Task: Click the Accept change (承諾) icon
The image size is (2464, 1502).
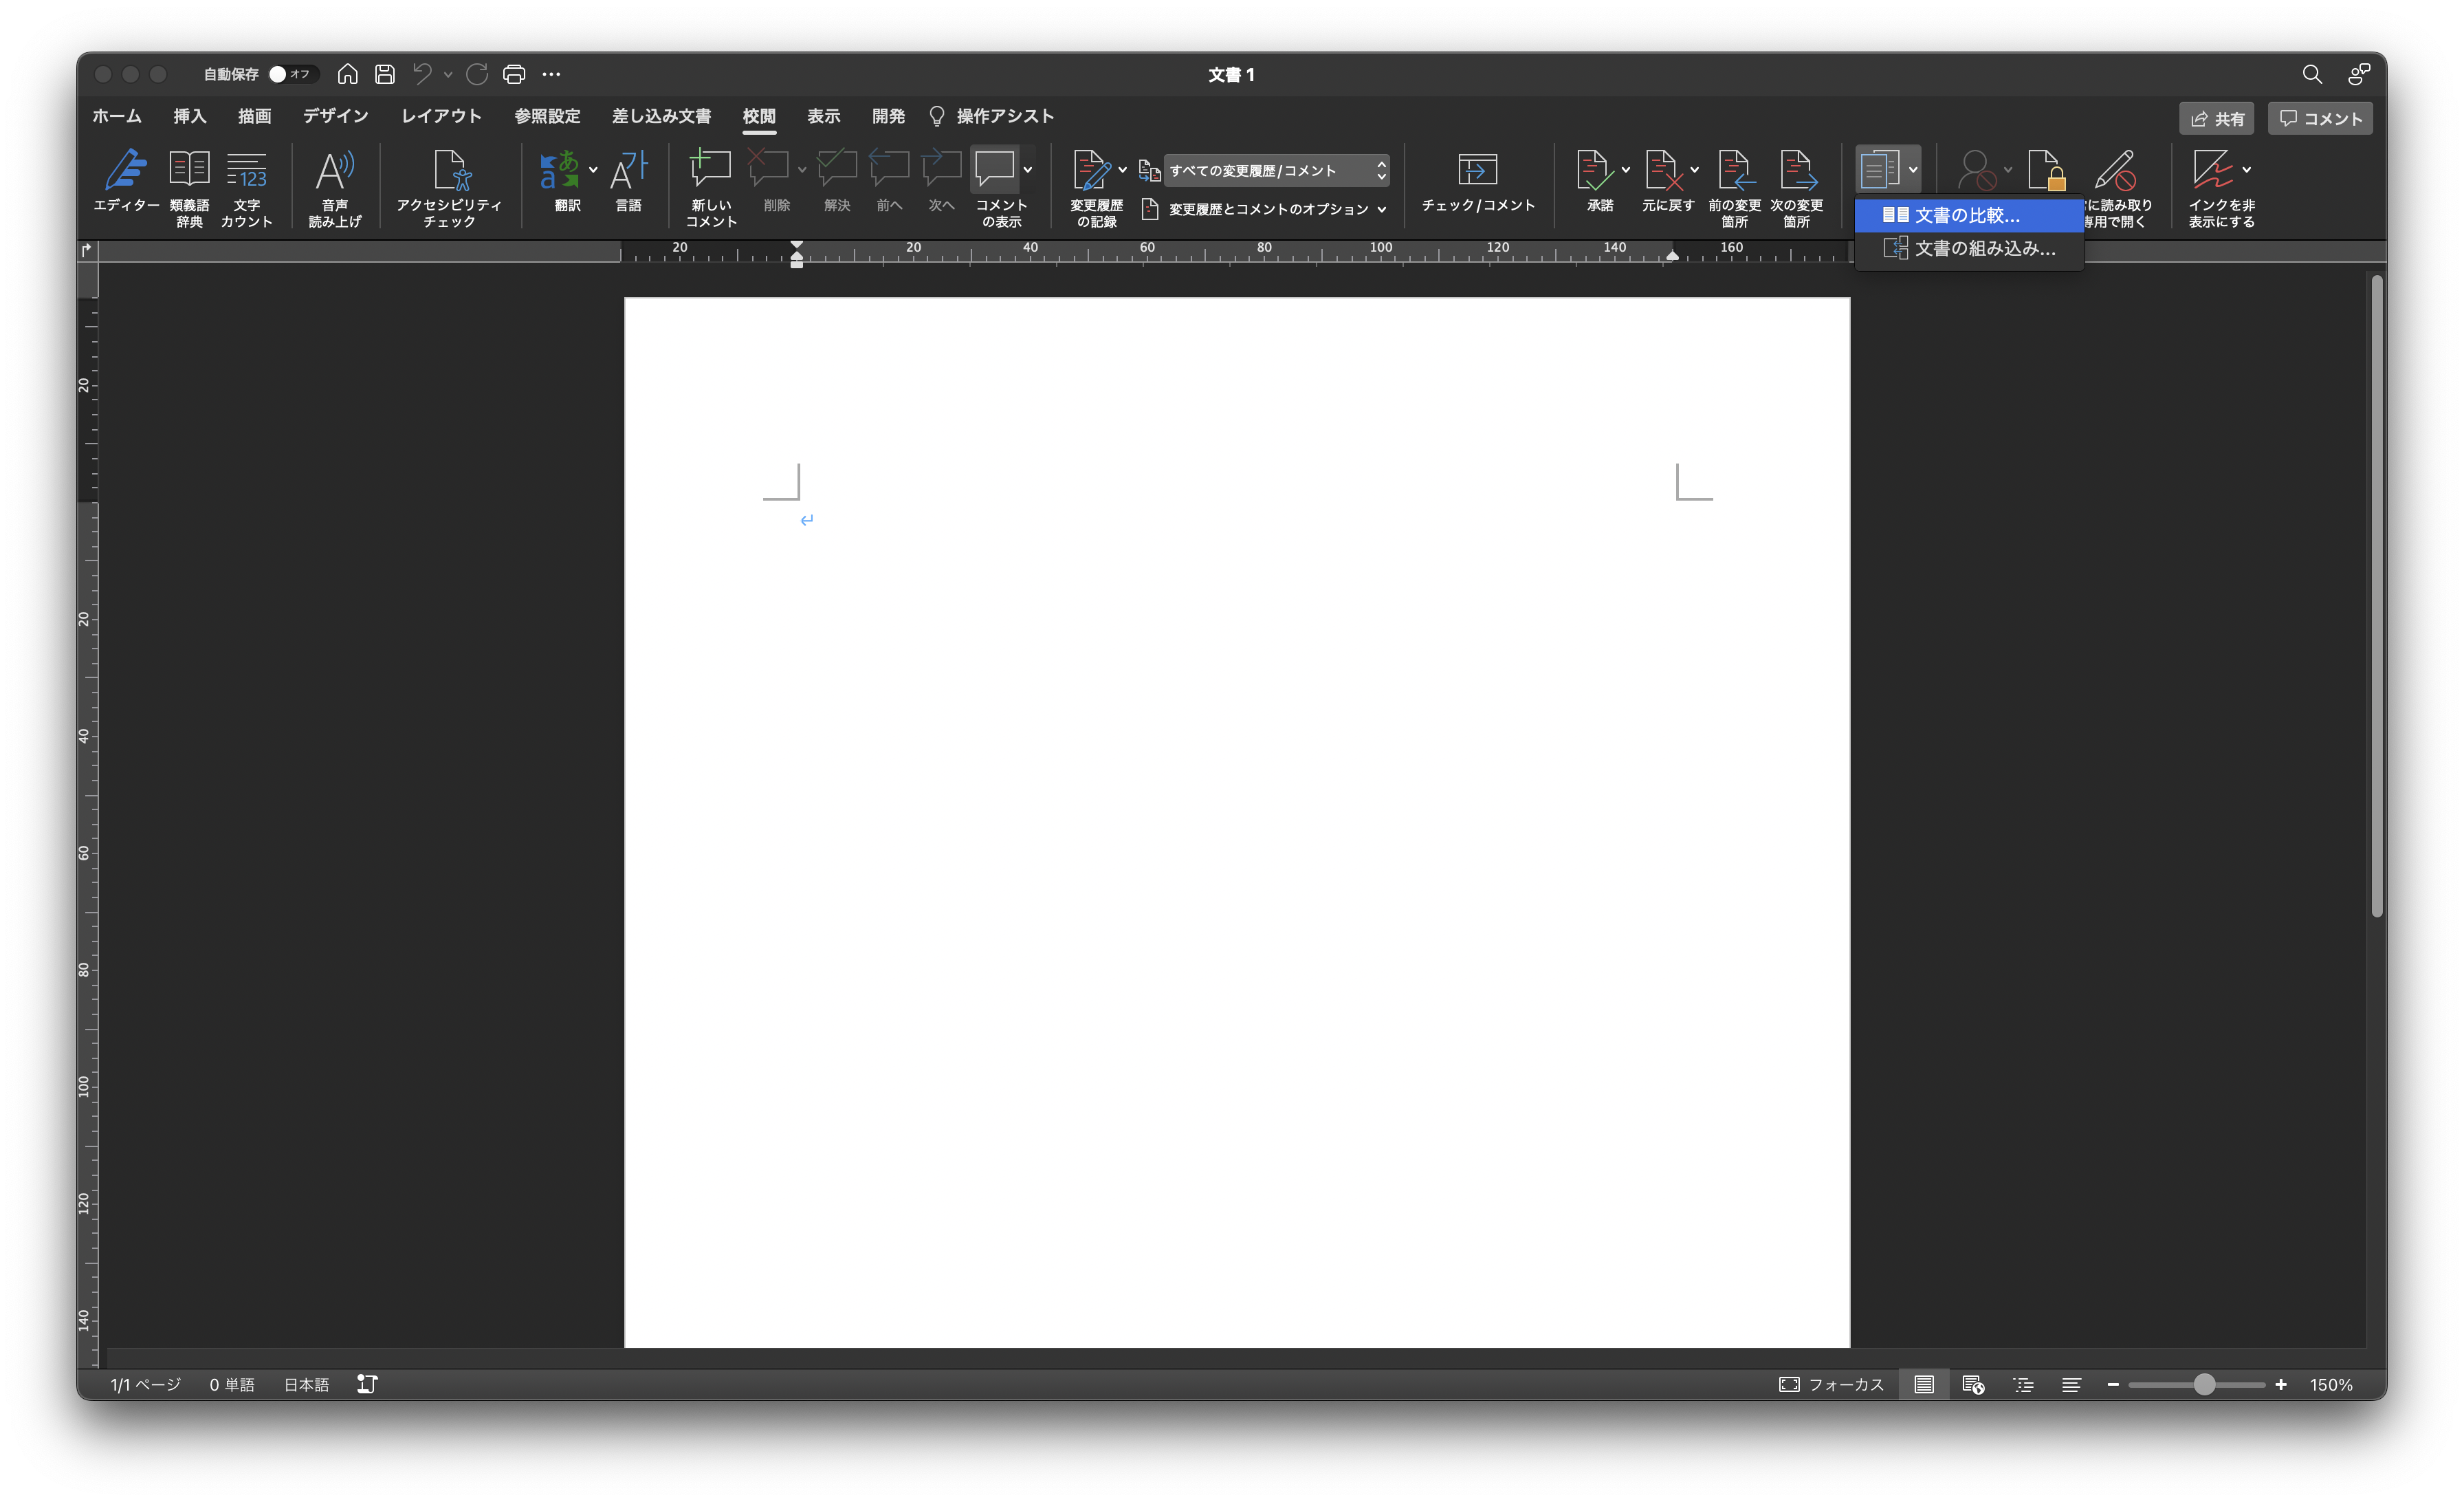Action: 1594,170
